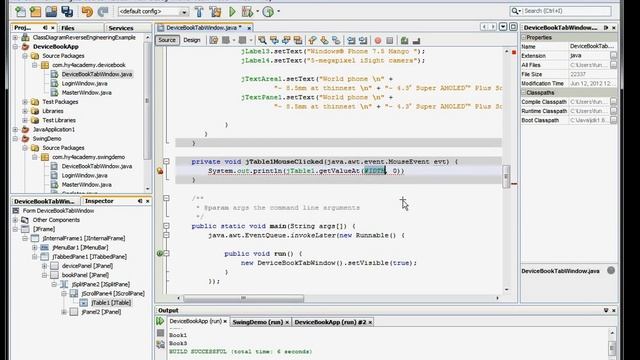Screen dimensions: 640x360
Task: Click the New File toolbar icon
Action: (x=20, y=11)
